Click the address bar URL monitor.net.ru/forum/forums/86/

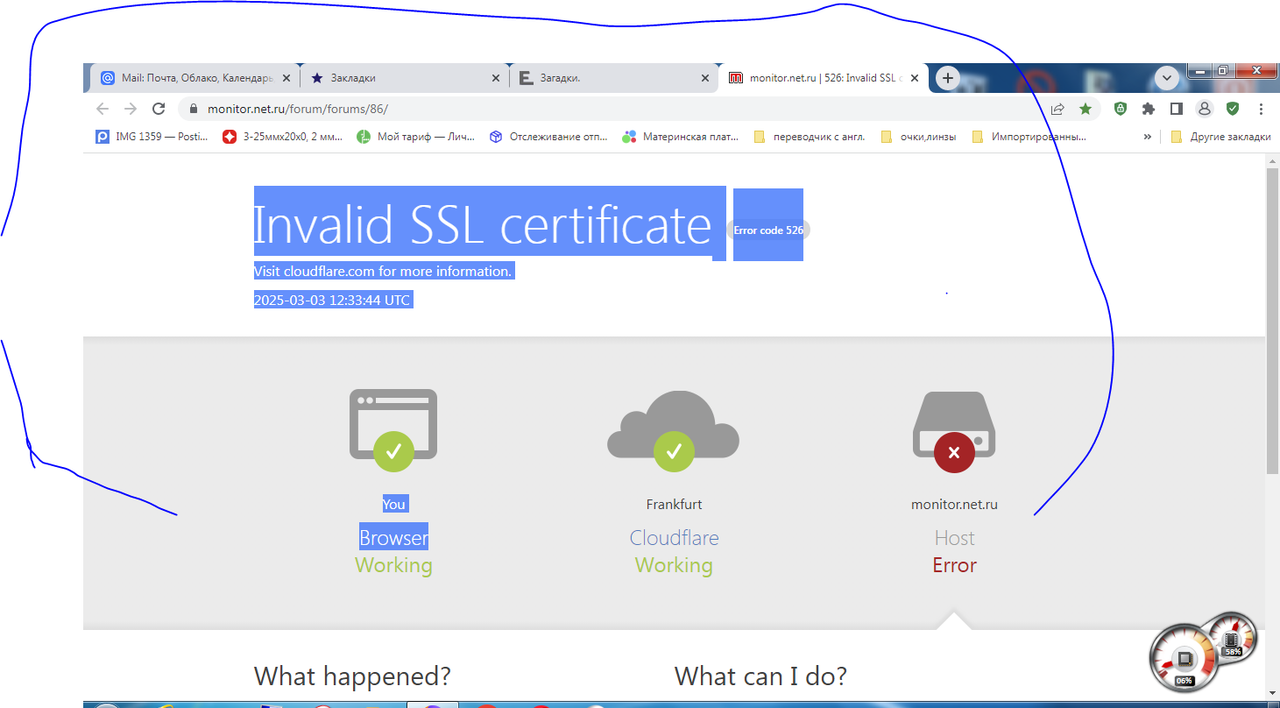(298, 108)
